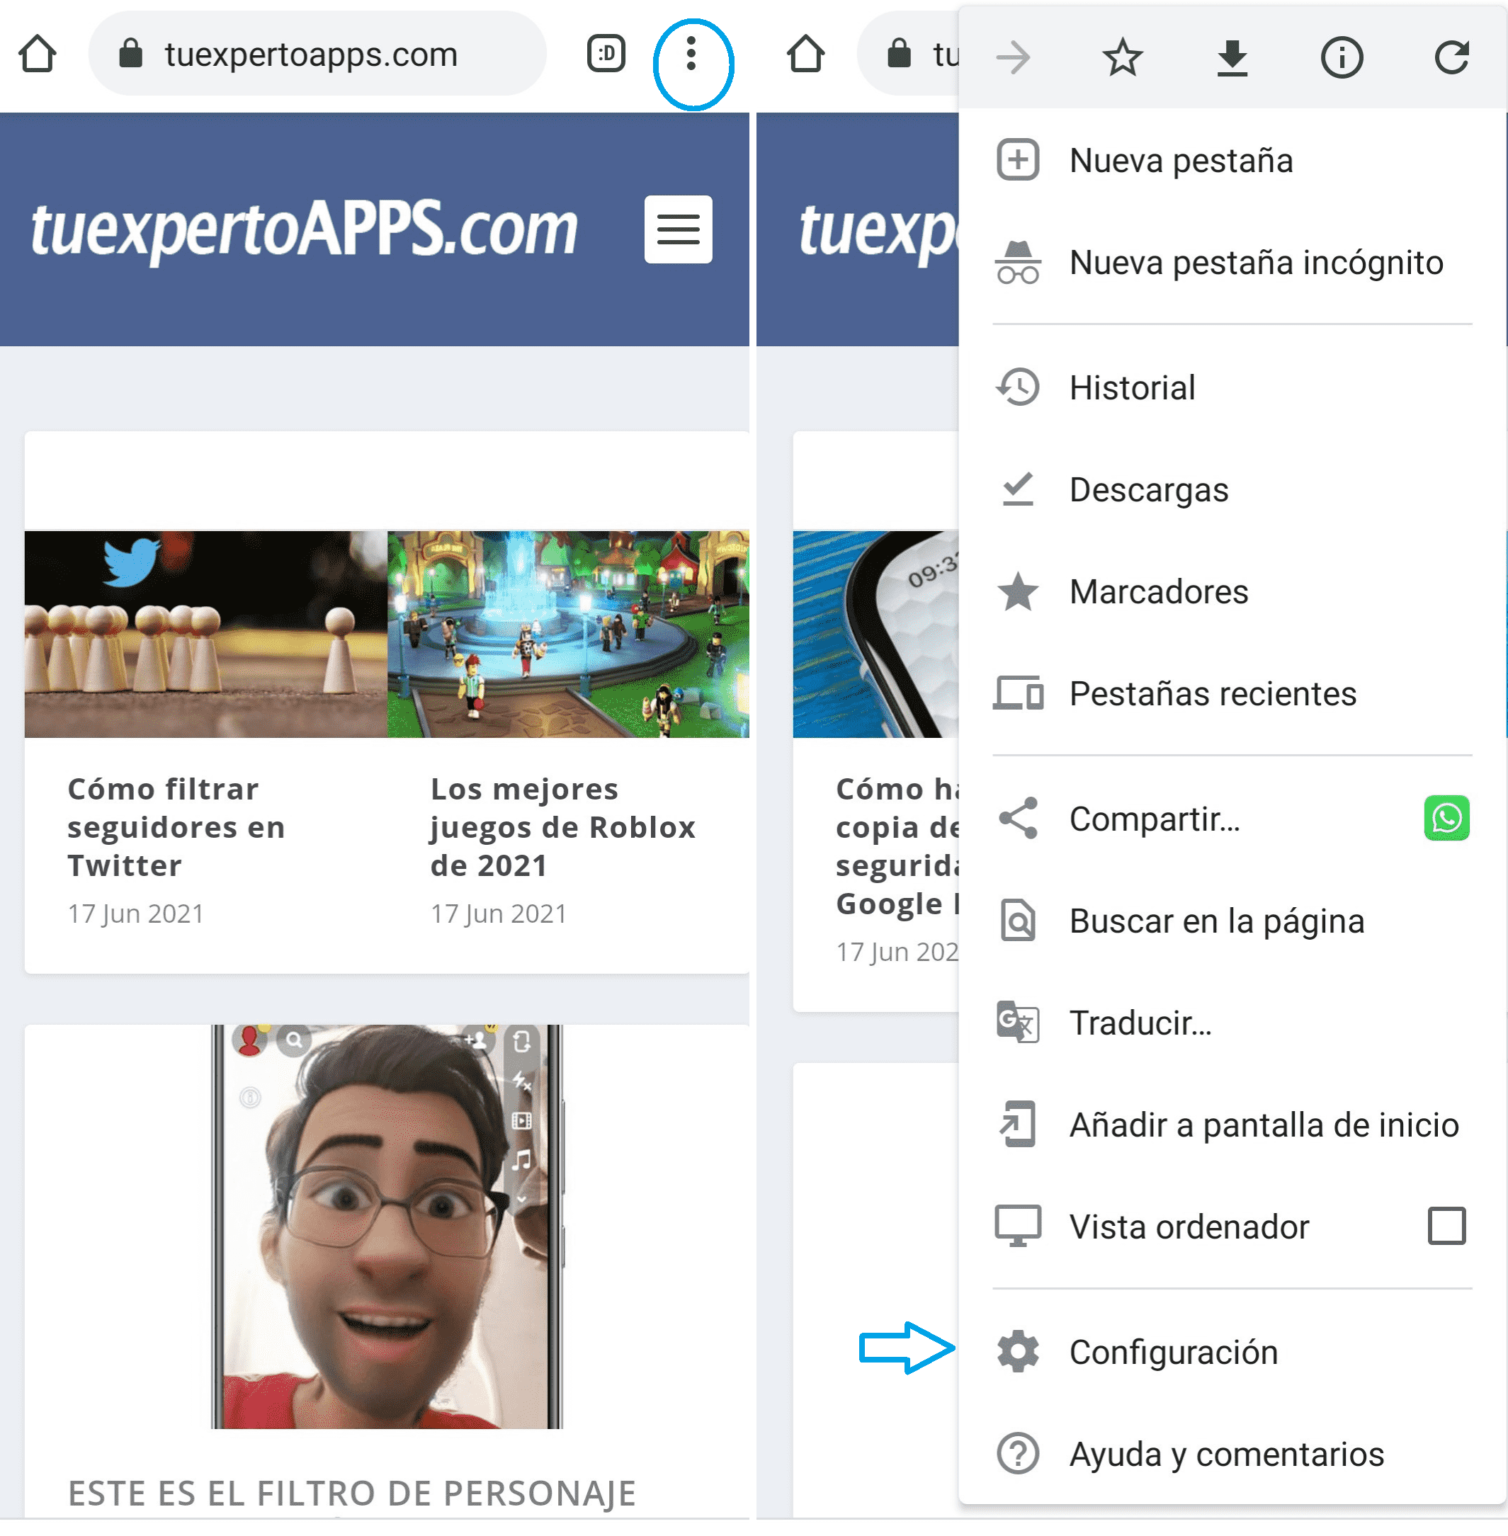Tap the padlock icon beside tuexpertoapps.com
The width and height of the screenshot is (1508, 1536).
coord(131,54)
